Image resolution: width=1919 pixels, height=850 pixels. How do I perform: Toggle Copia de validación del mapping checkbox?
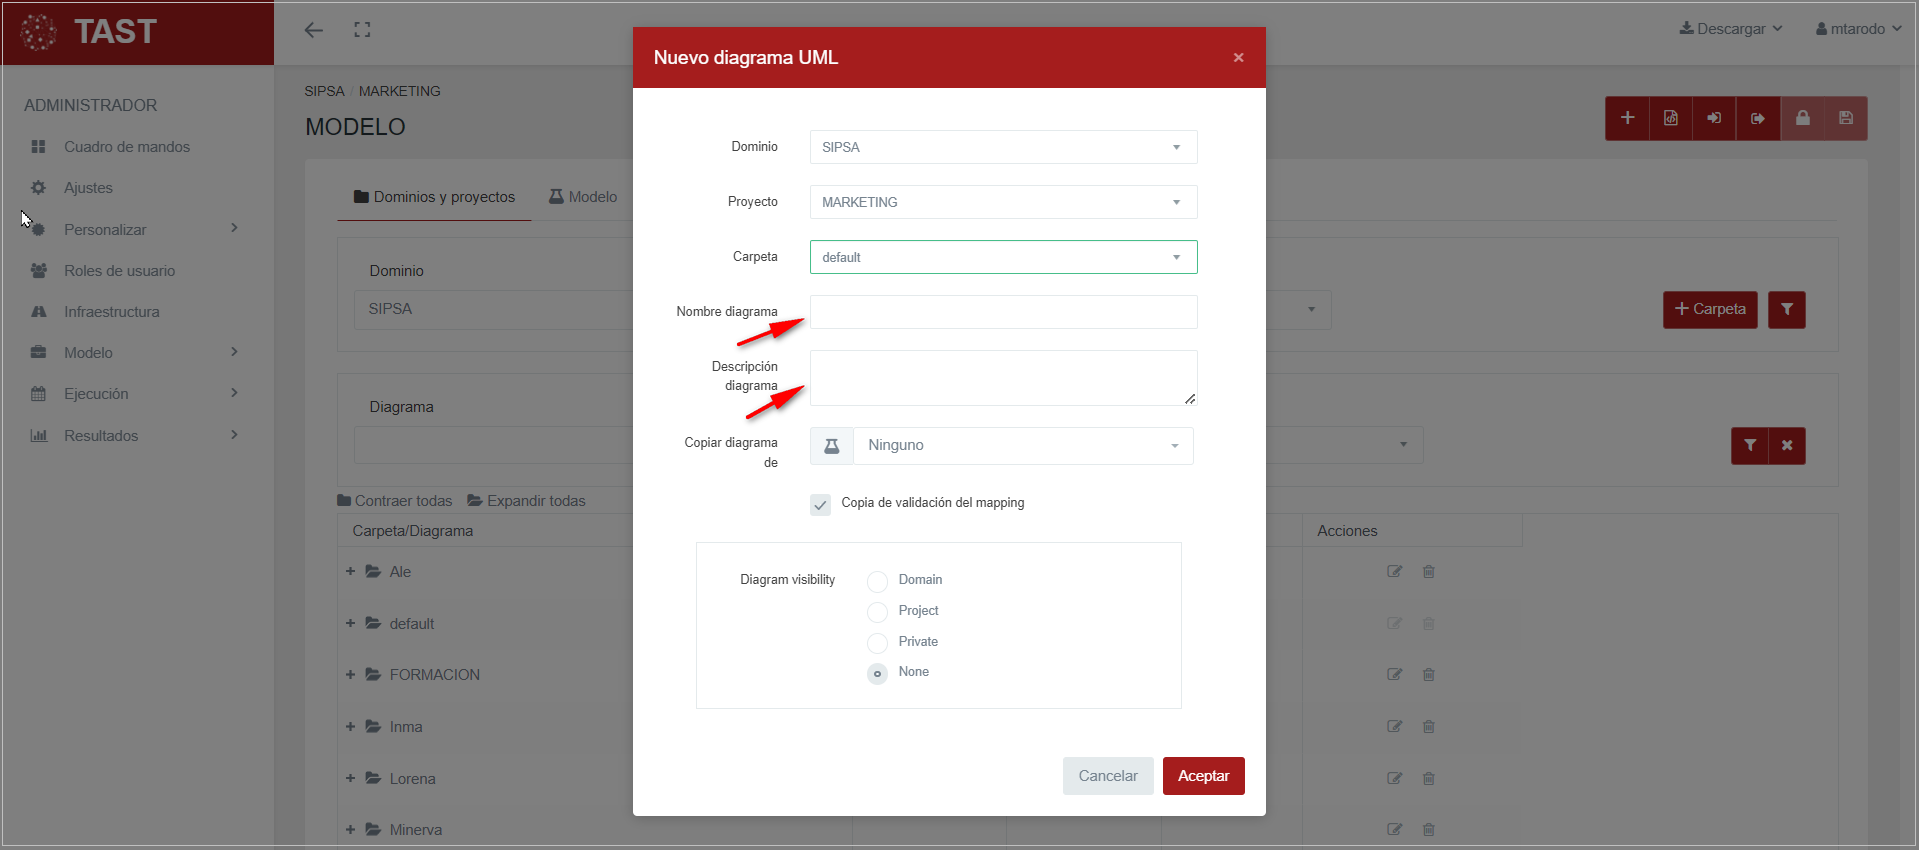point(820,504)
